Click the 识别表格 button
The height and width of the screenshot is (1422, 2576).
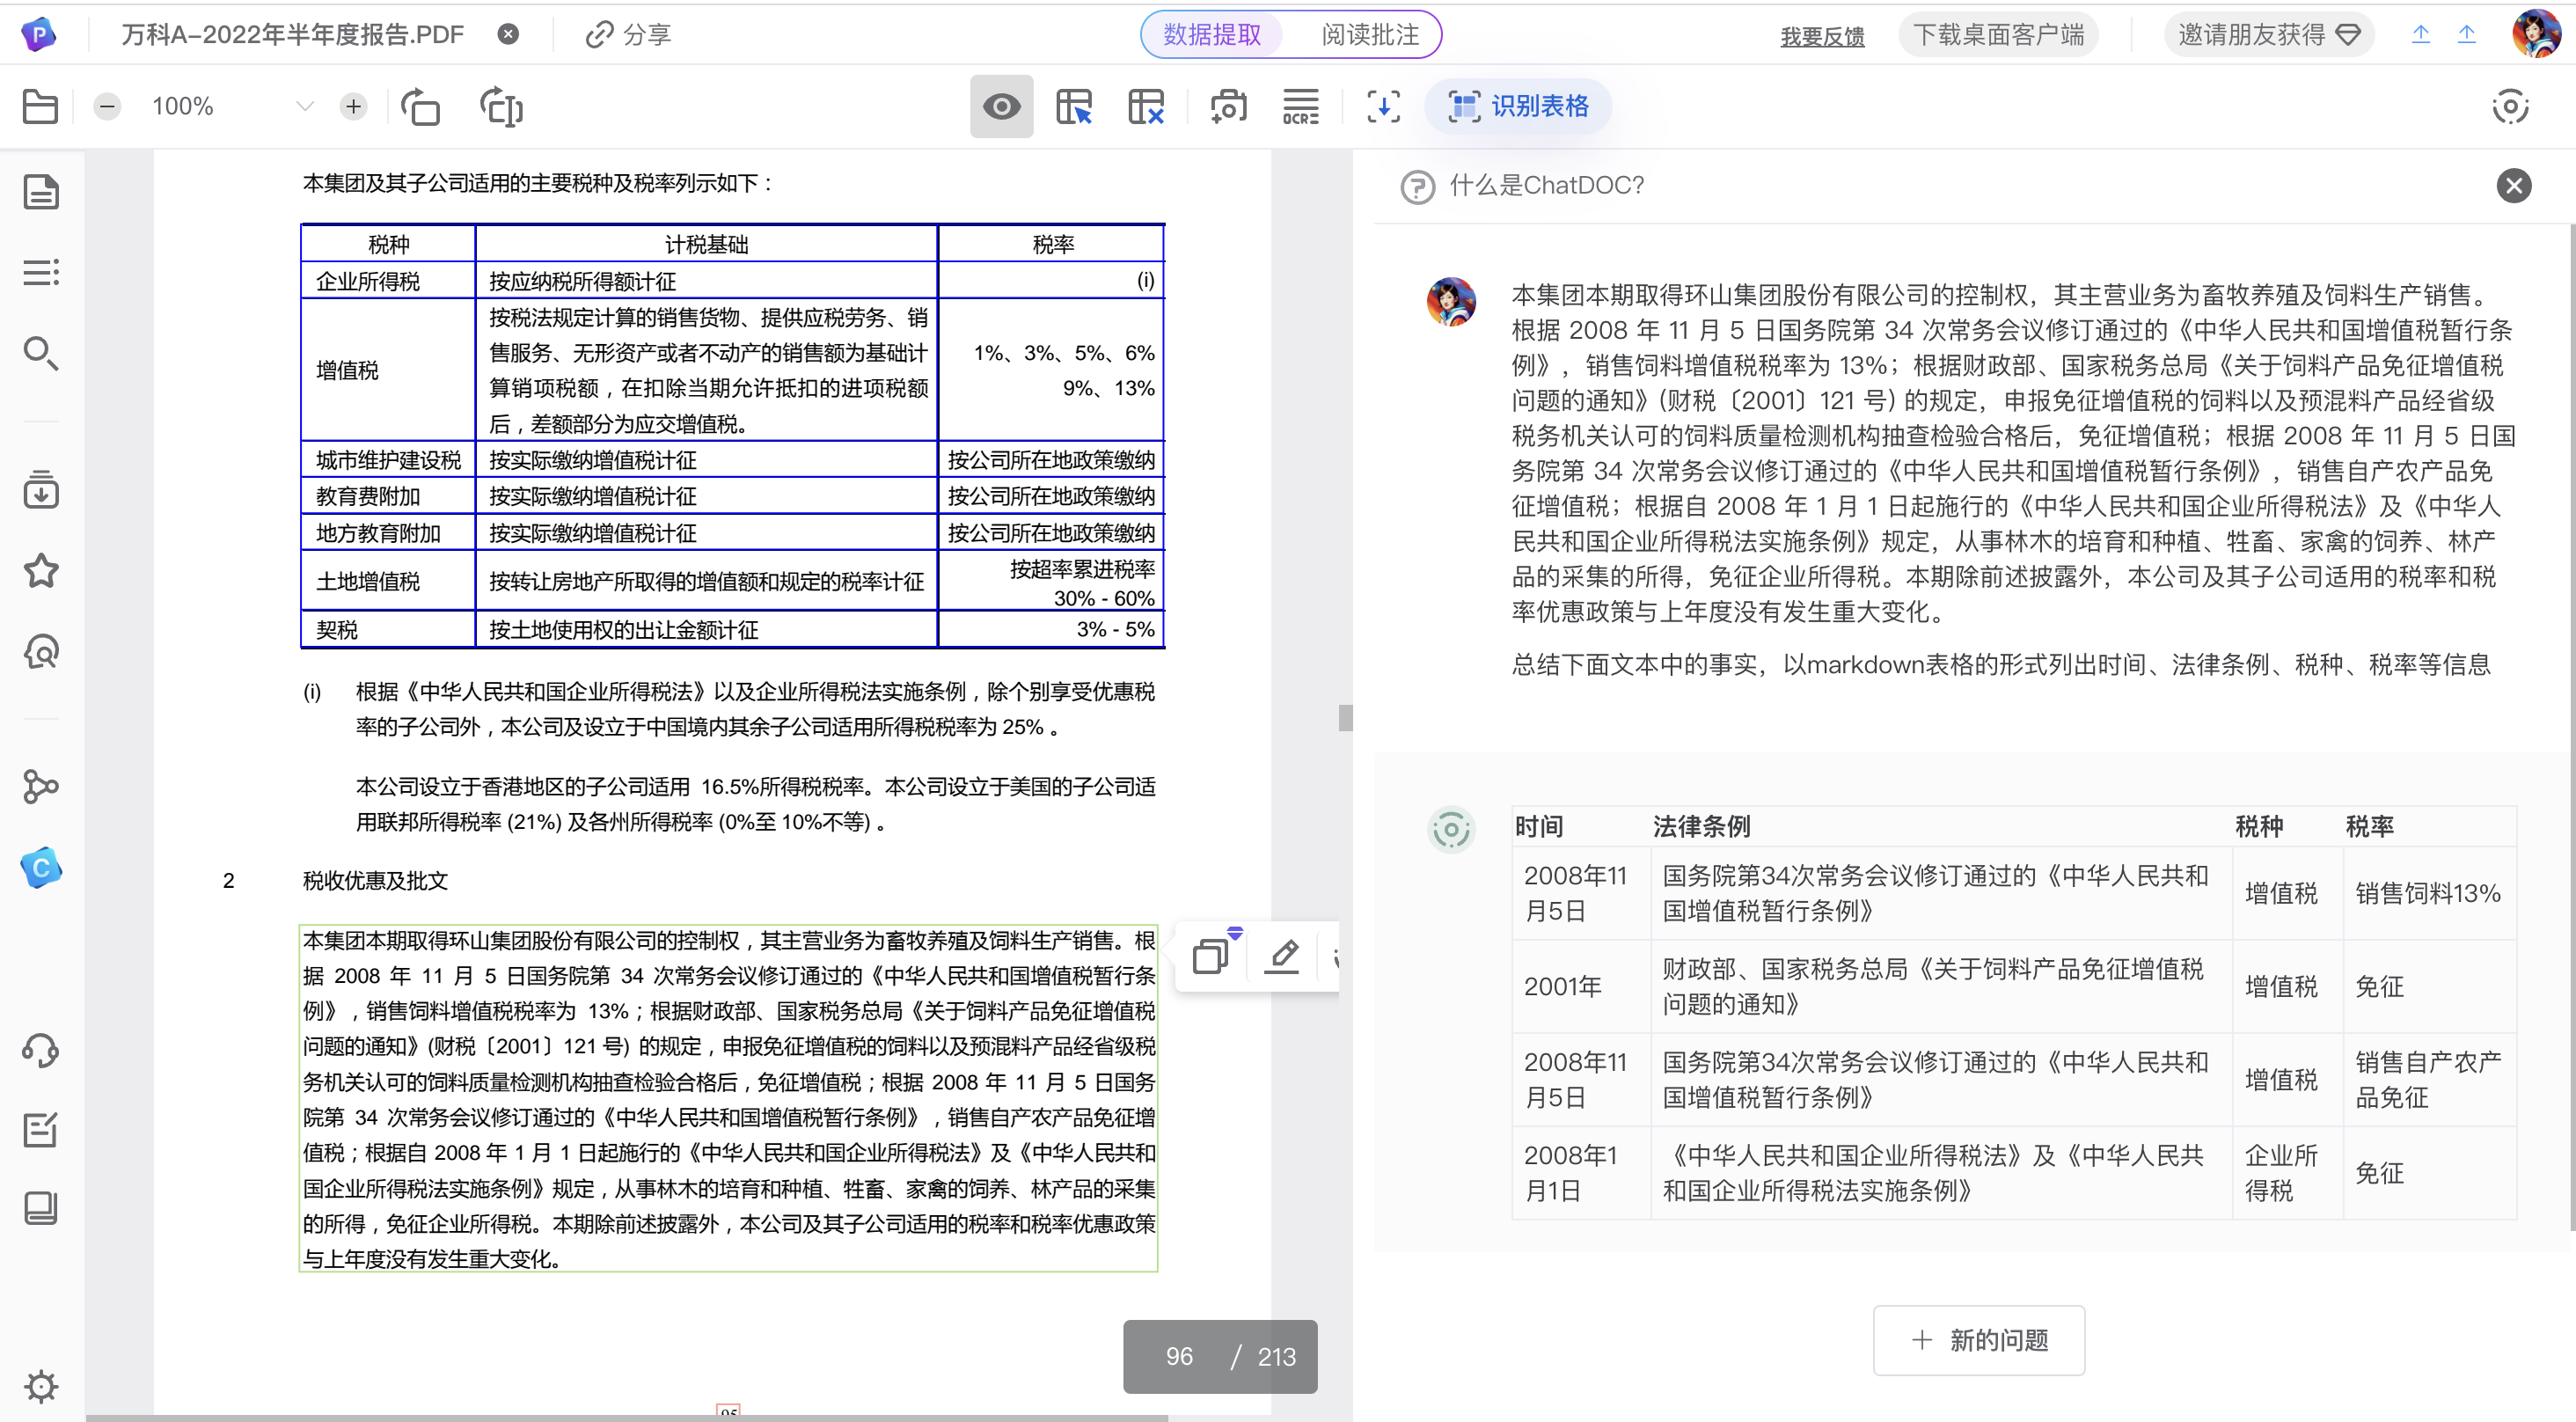tap(1518, 106)
